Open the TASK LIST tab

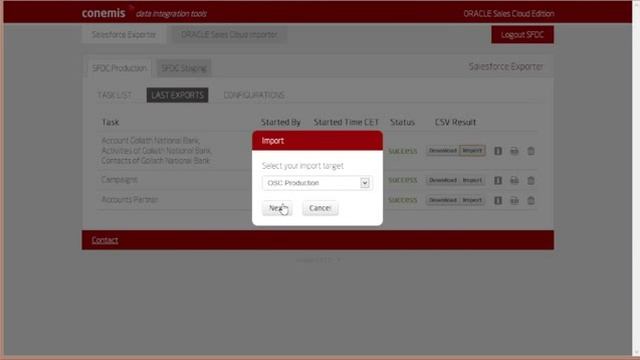[x=115, y=95]
